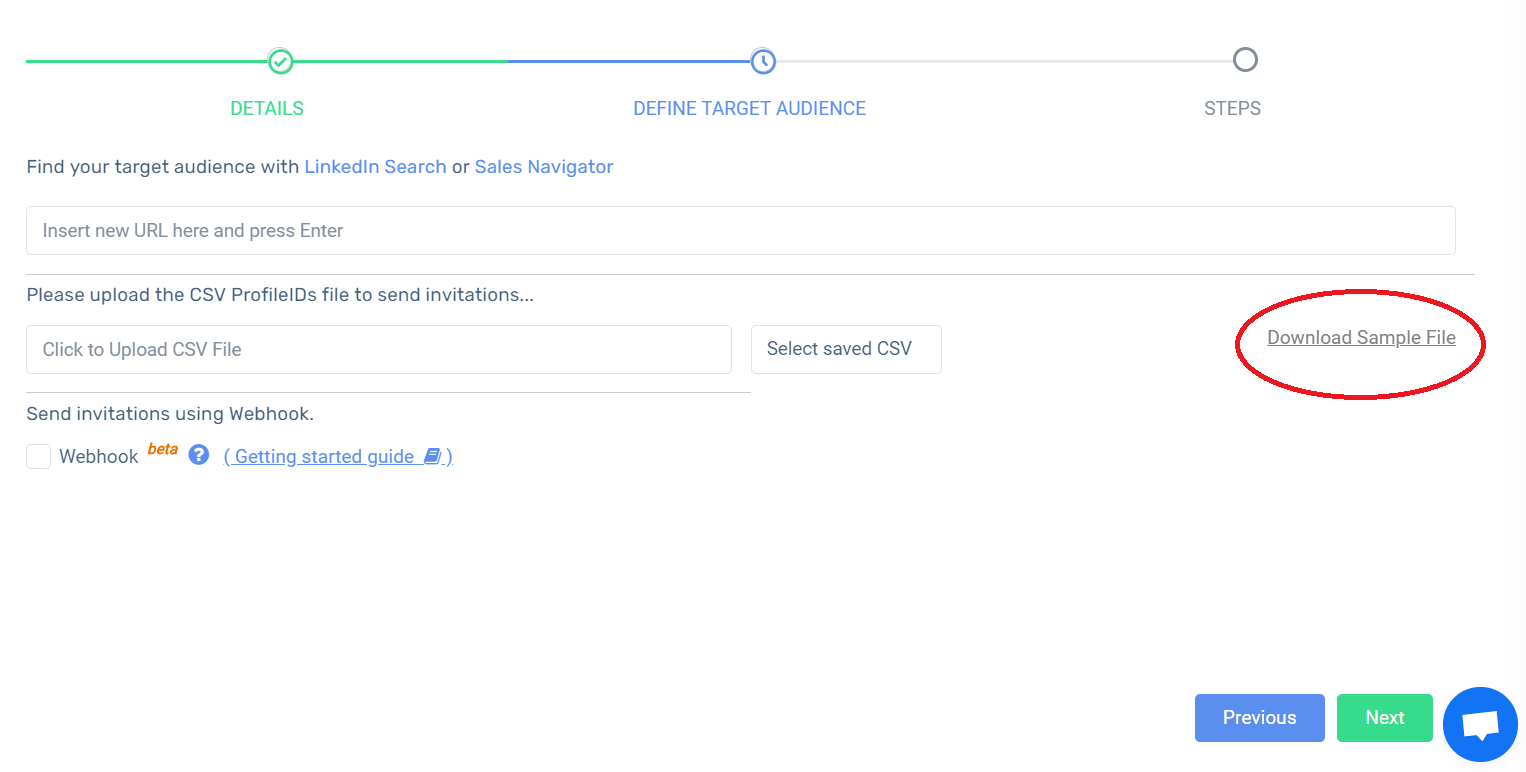
Task: Click the green completed progress line segment
Action: pyautogui.click(x=267, y=61)
